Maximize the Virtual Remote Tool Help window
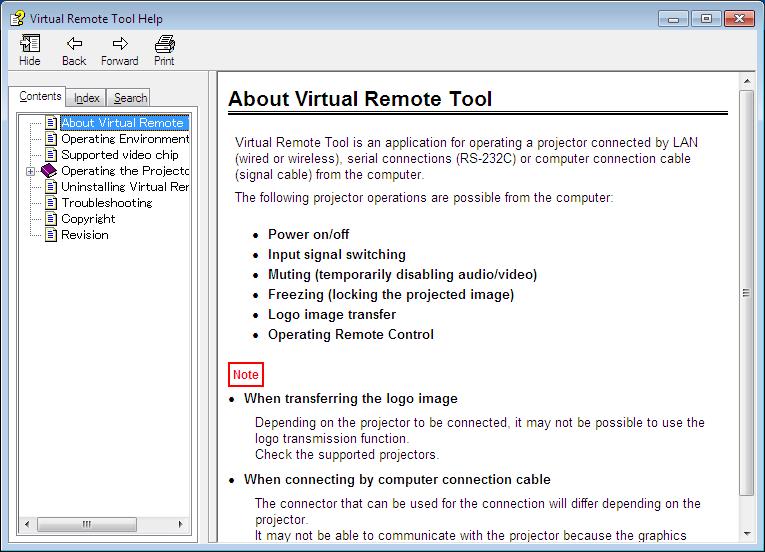The width and height of the screenshot is (765, 552). (x=706, y=19)
